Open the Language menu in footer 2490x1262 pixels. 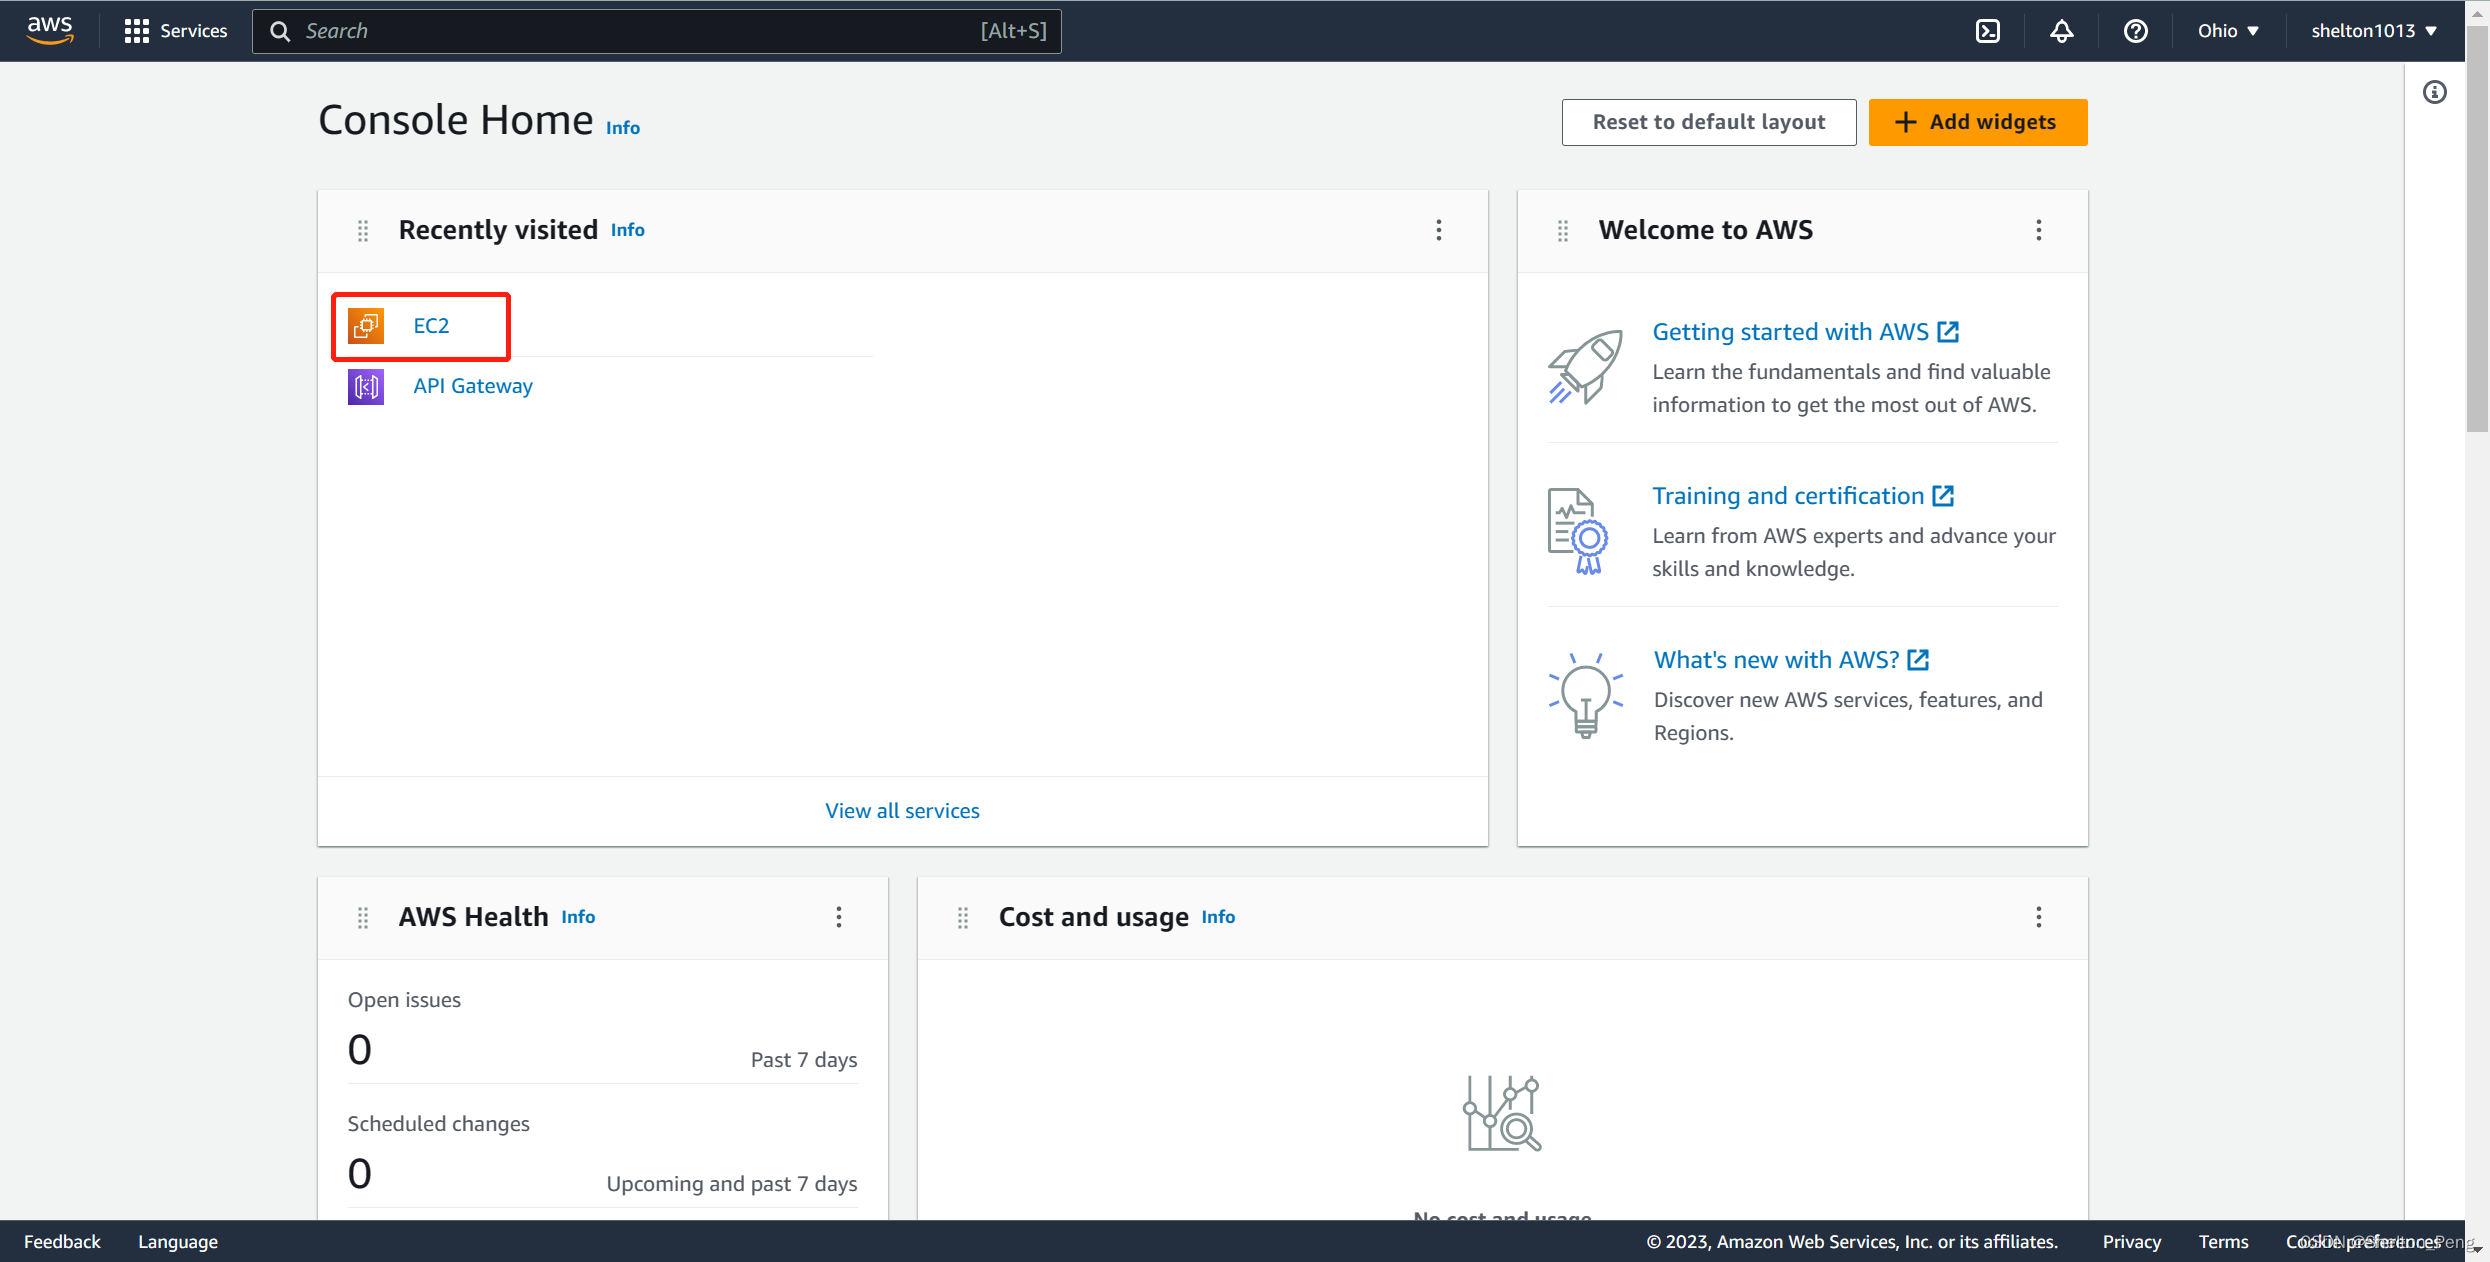177,1241
